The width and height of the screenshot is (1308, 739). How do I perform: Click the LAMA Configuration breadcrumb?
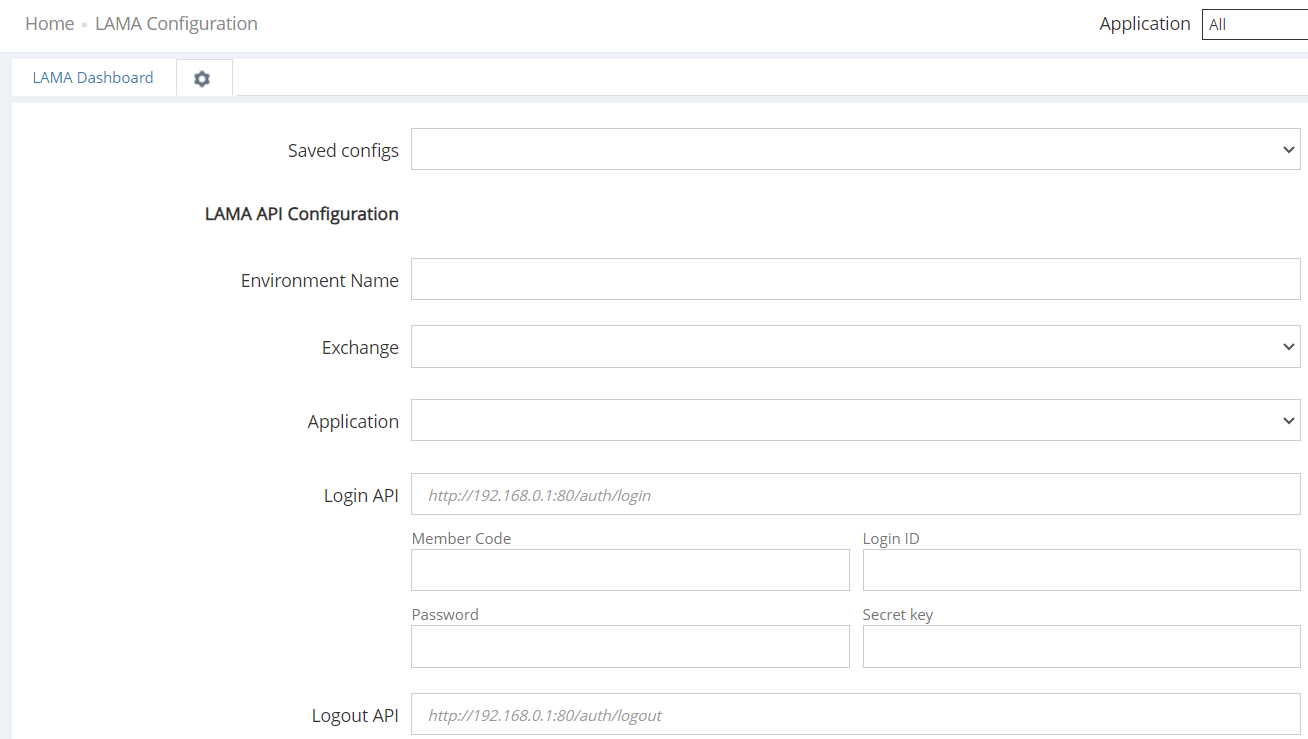176,24
